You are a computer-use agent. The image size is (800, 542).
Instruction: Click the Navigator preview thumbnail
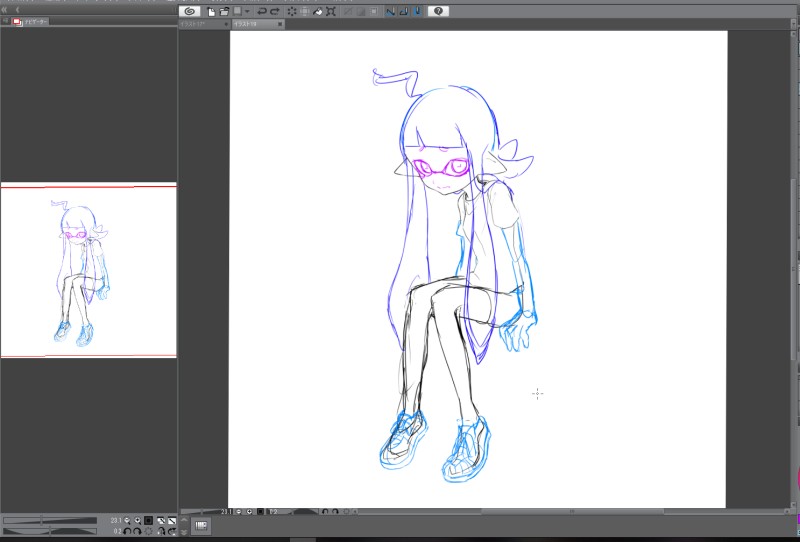pos(88,270)
